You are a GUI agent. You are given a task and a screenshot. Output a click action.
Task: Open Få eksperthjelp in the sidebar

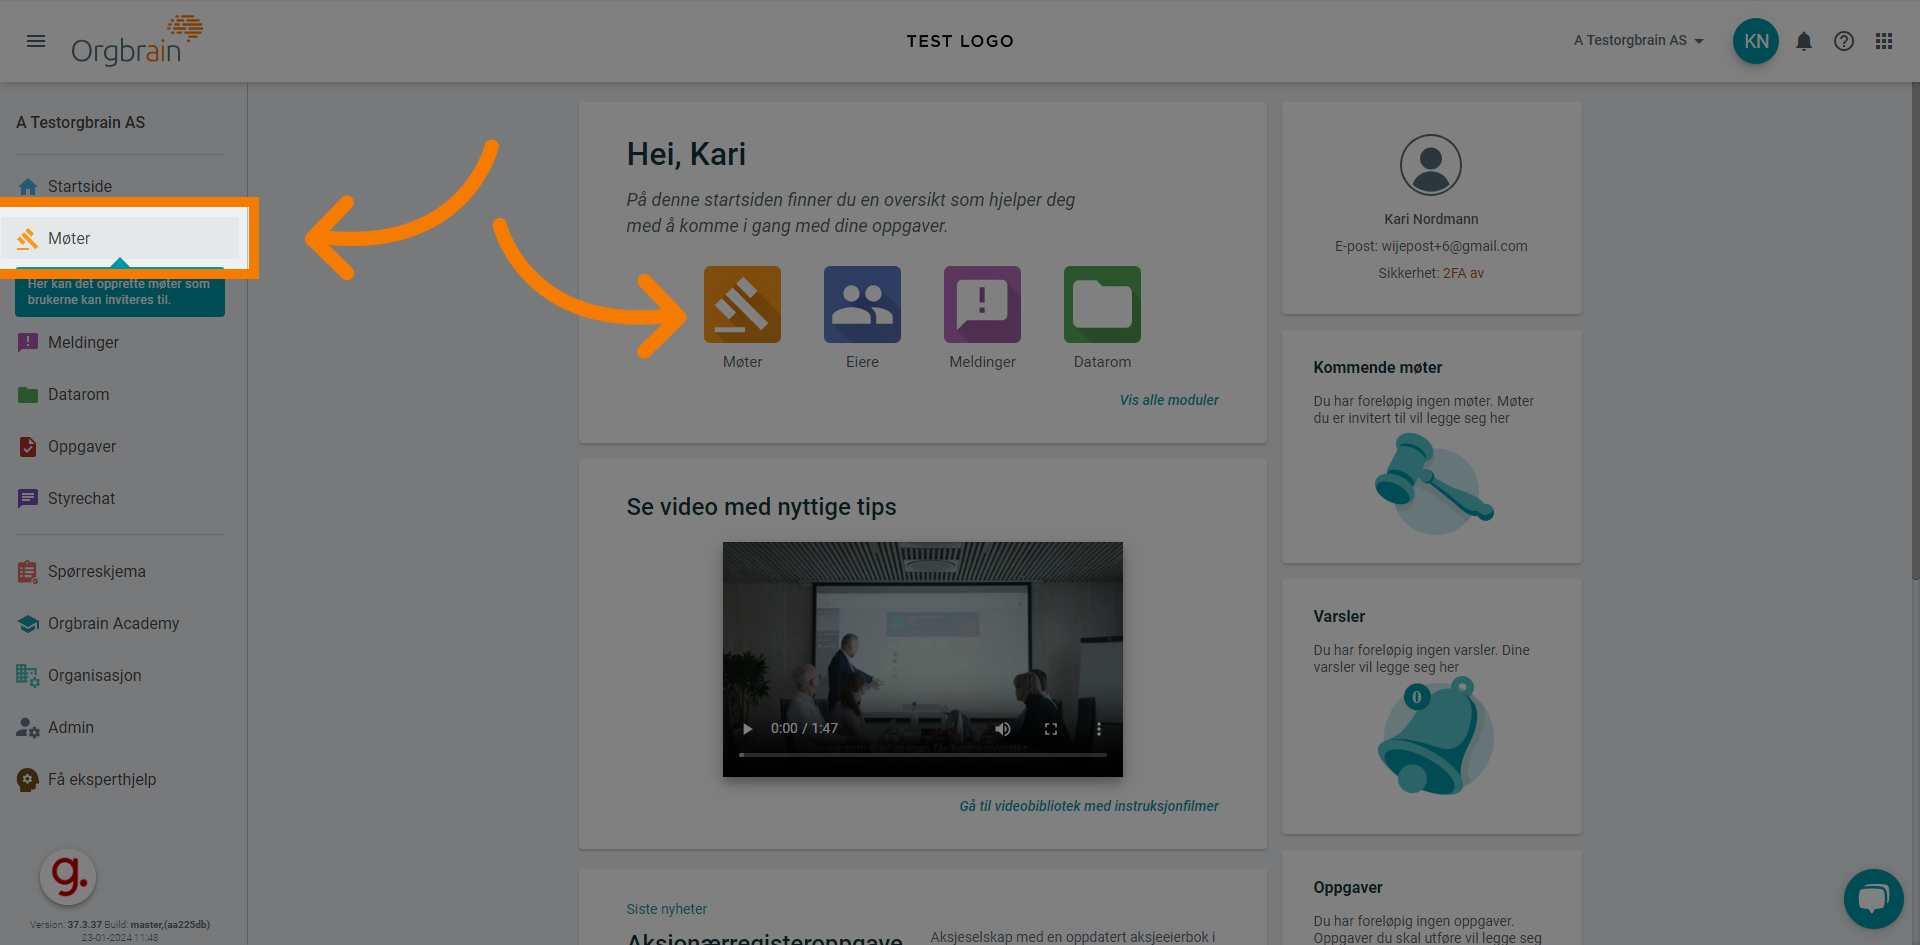tap(120, 780)
